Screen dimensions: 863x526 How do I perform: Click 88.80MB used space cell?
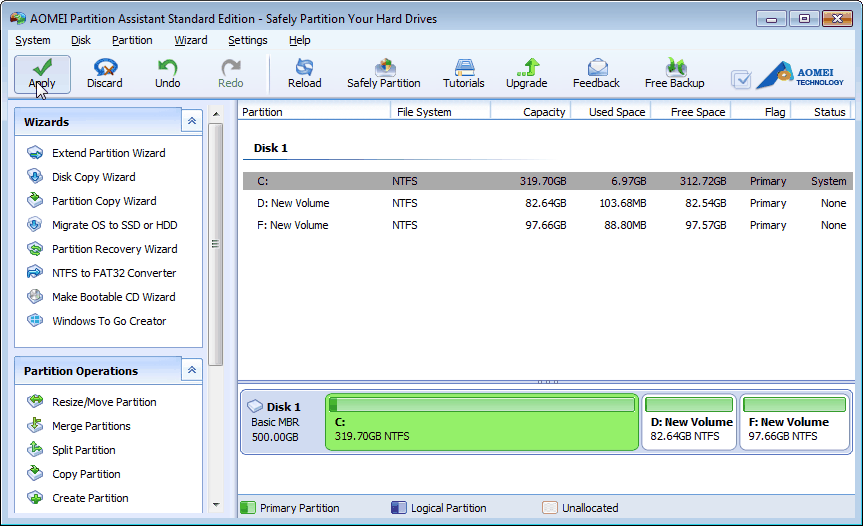tap(625, 225)
